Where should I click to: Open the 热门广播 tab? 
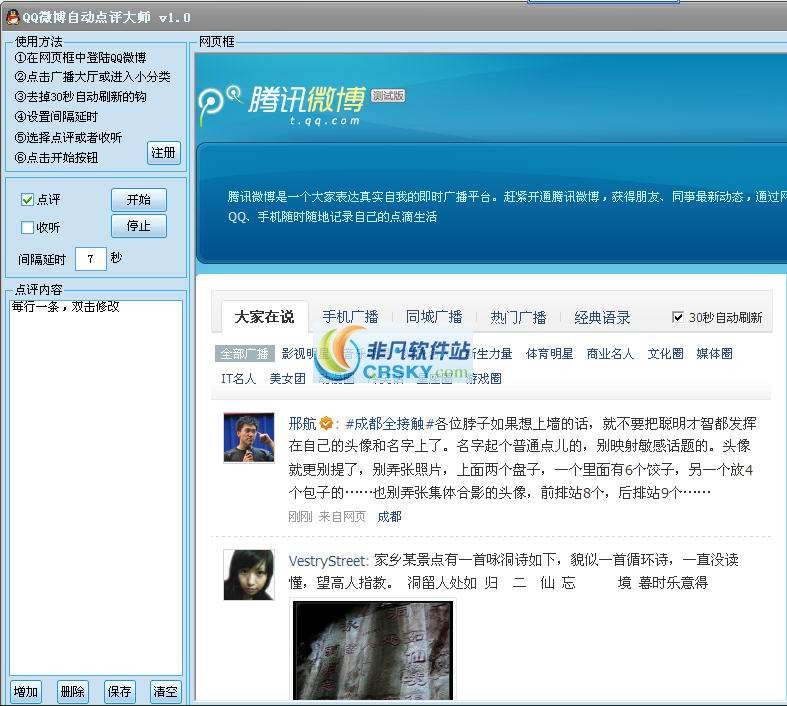coord(518,317)
